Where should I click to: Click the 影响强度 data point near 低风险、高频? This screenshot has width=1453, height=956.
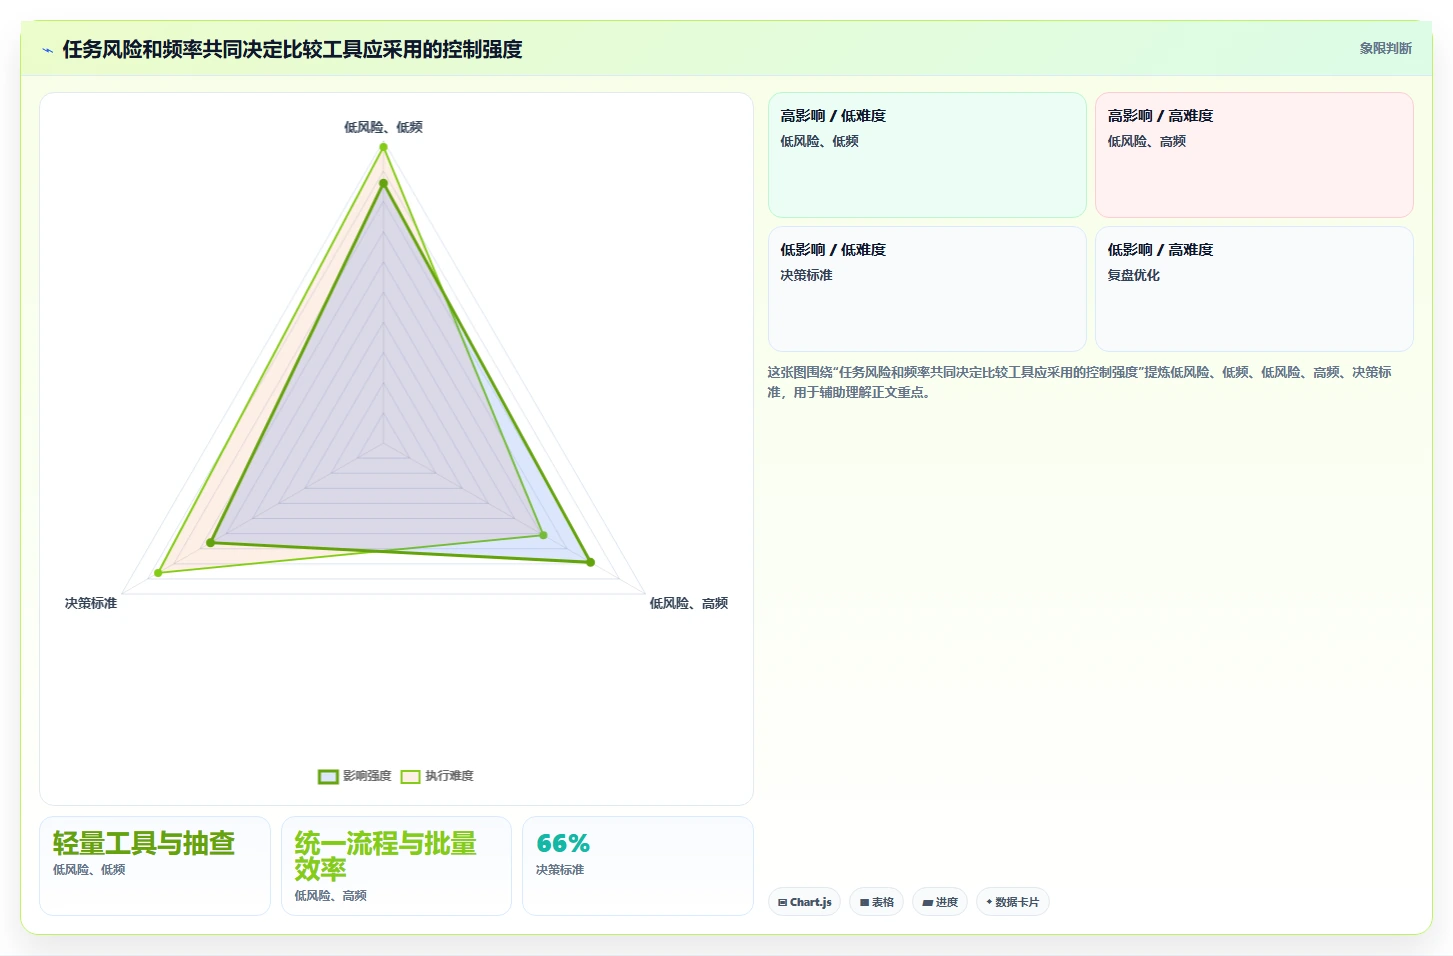coord(590,562)
